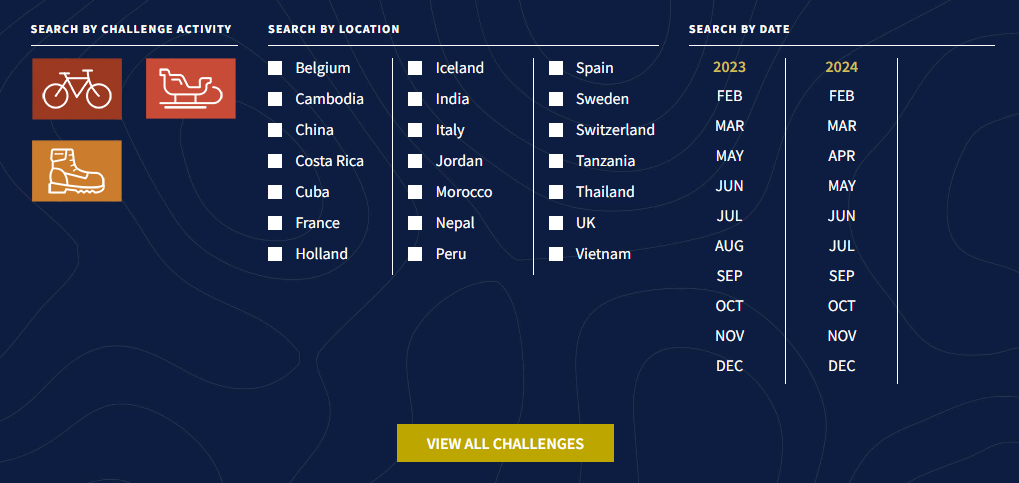Select the 2023 year heading

(x=729, y=67)
